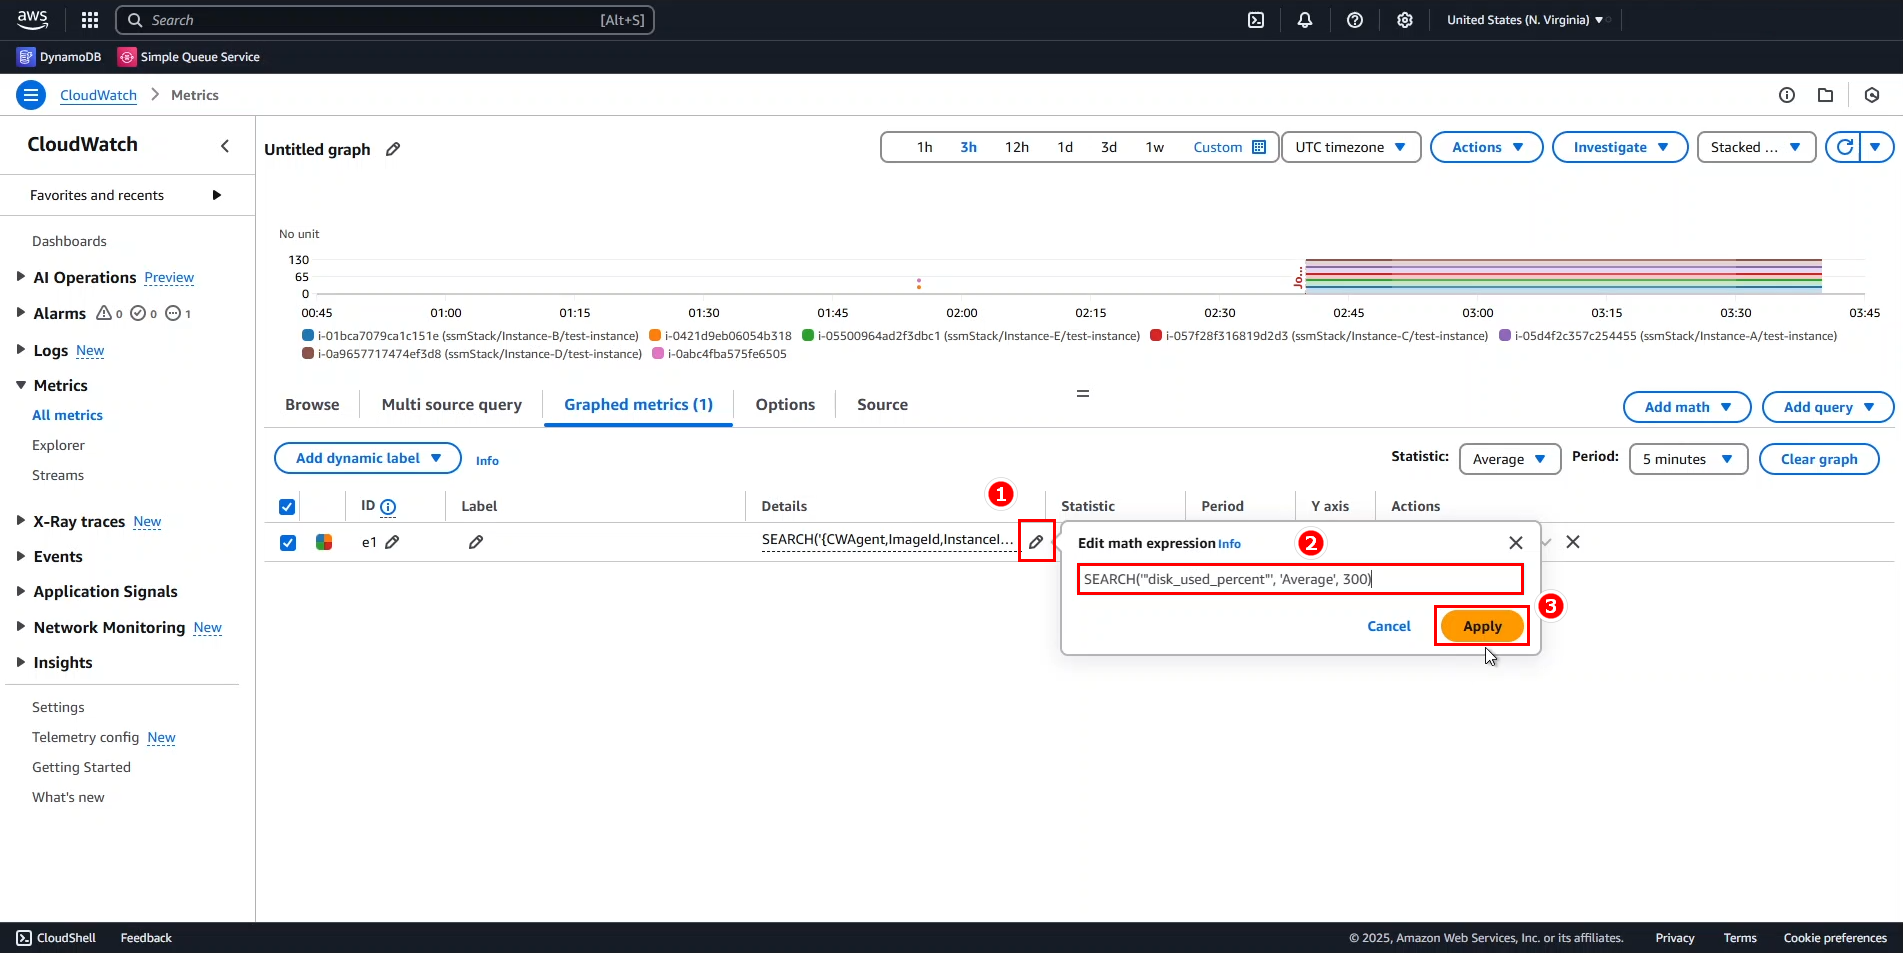Image resolution: width=1903 pixels, height=953 pixels.
Task: Open CloudShell icon in top bar
Action: click(1256, 20)
